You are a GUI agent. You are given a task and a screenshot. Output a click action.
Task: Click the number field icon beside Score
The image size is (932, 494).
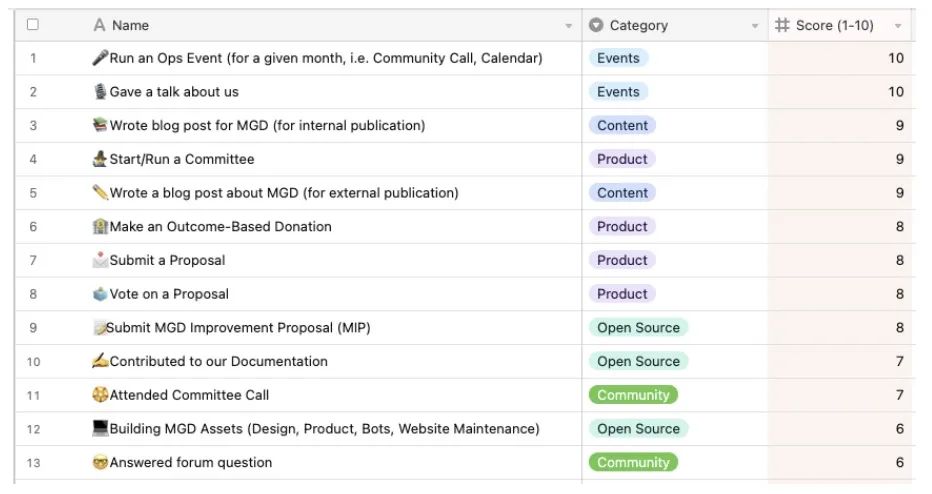pos(782,25)
